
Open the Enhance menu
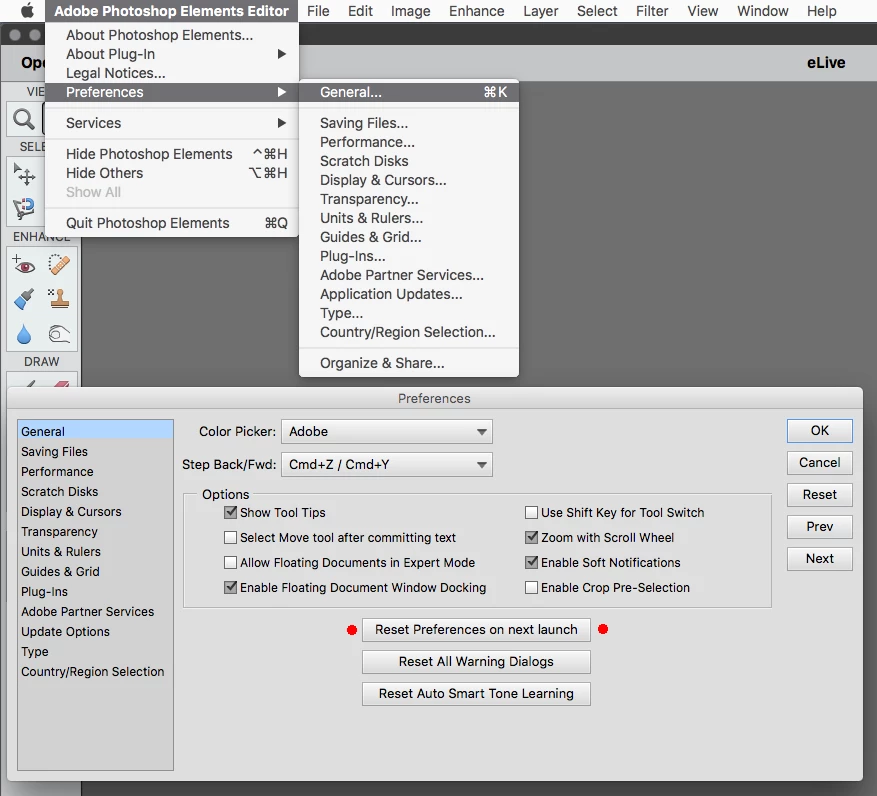click(477, 11)
